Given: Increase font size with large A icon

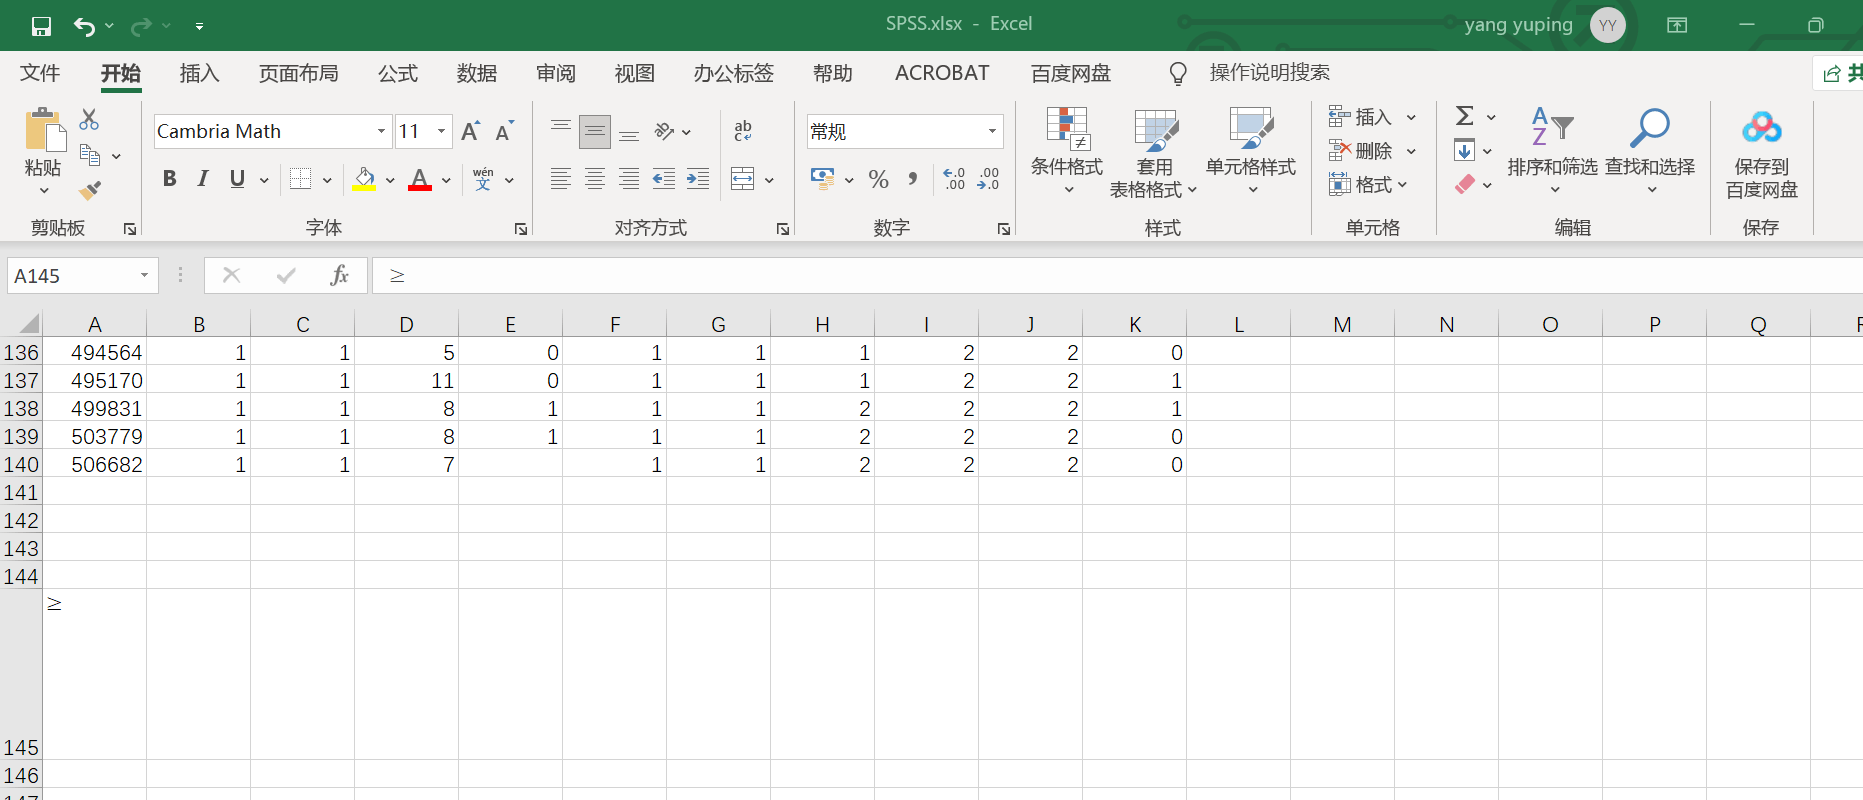Looking at the screenshot, I should 471,131.
